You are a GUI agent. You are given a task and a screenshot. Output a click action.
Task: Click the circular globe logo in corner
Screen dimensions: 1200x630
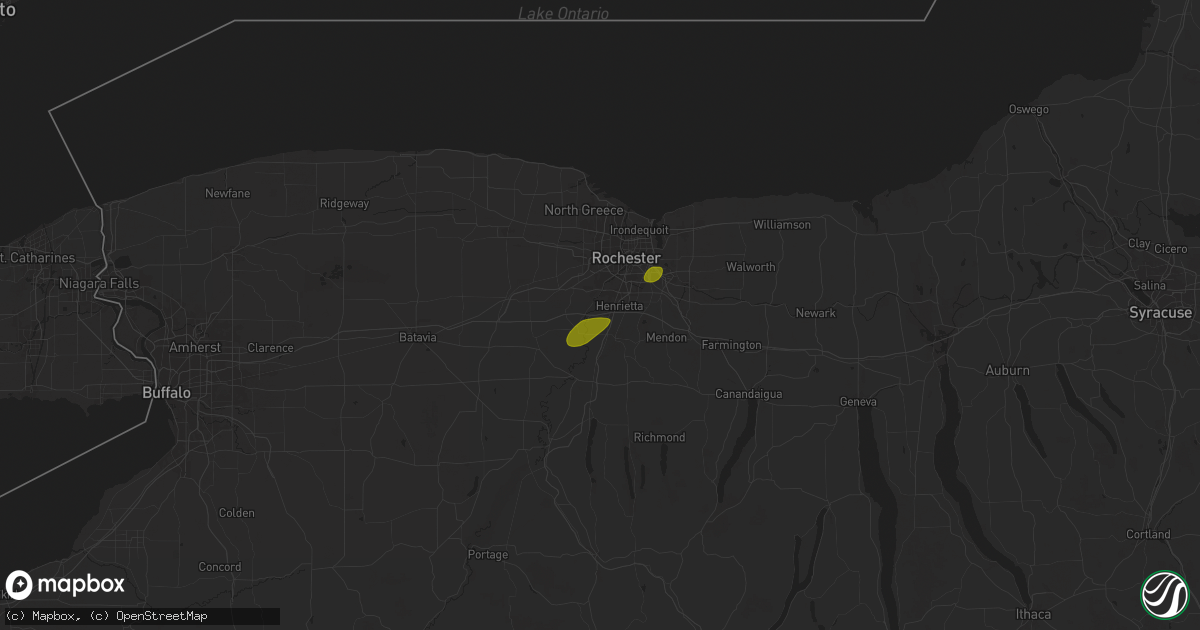pos(1164,594)
